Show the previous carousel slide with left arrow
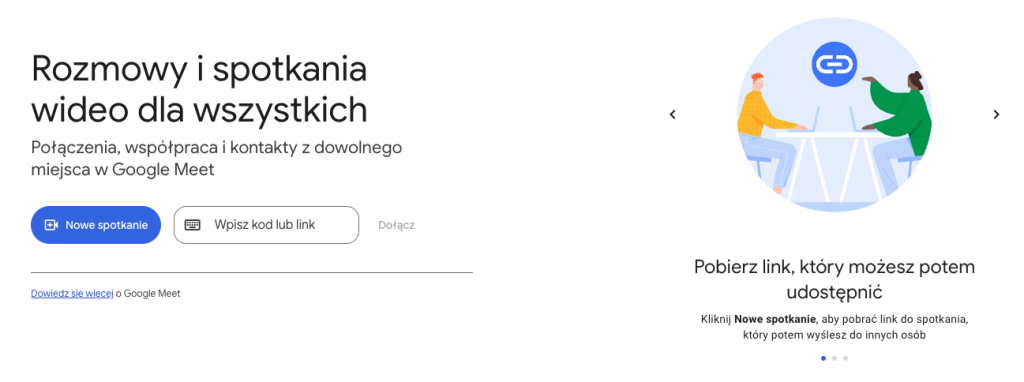The width and height of the screenshot is (1024, 382). [x=673, y=114]
